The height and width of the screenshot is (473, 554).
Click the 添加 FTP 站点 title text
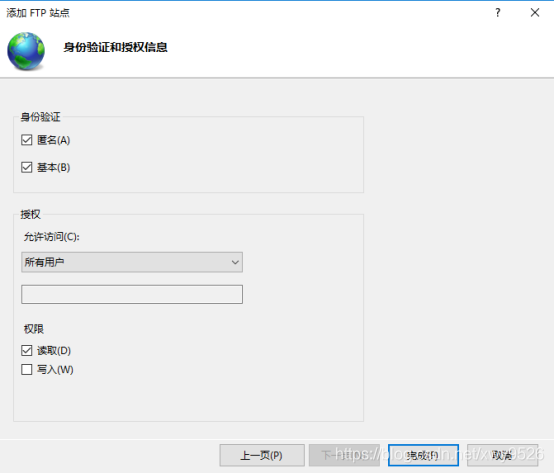(x=38, y=13)
